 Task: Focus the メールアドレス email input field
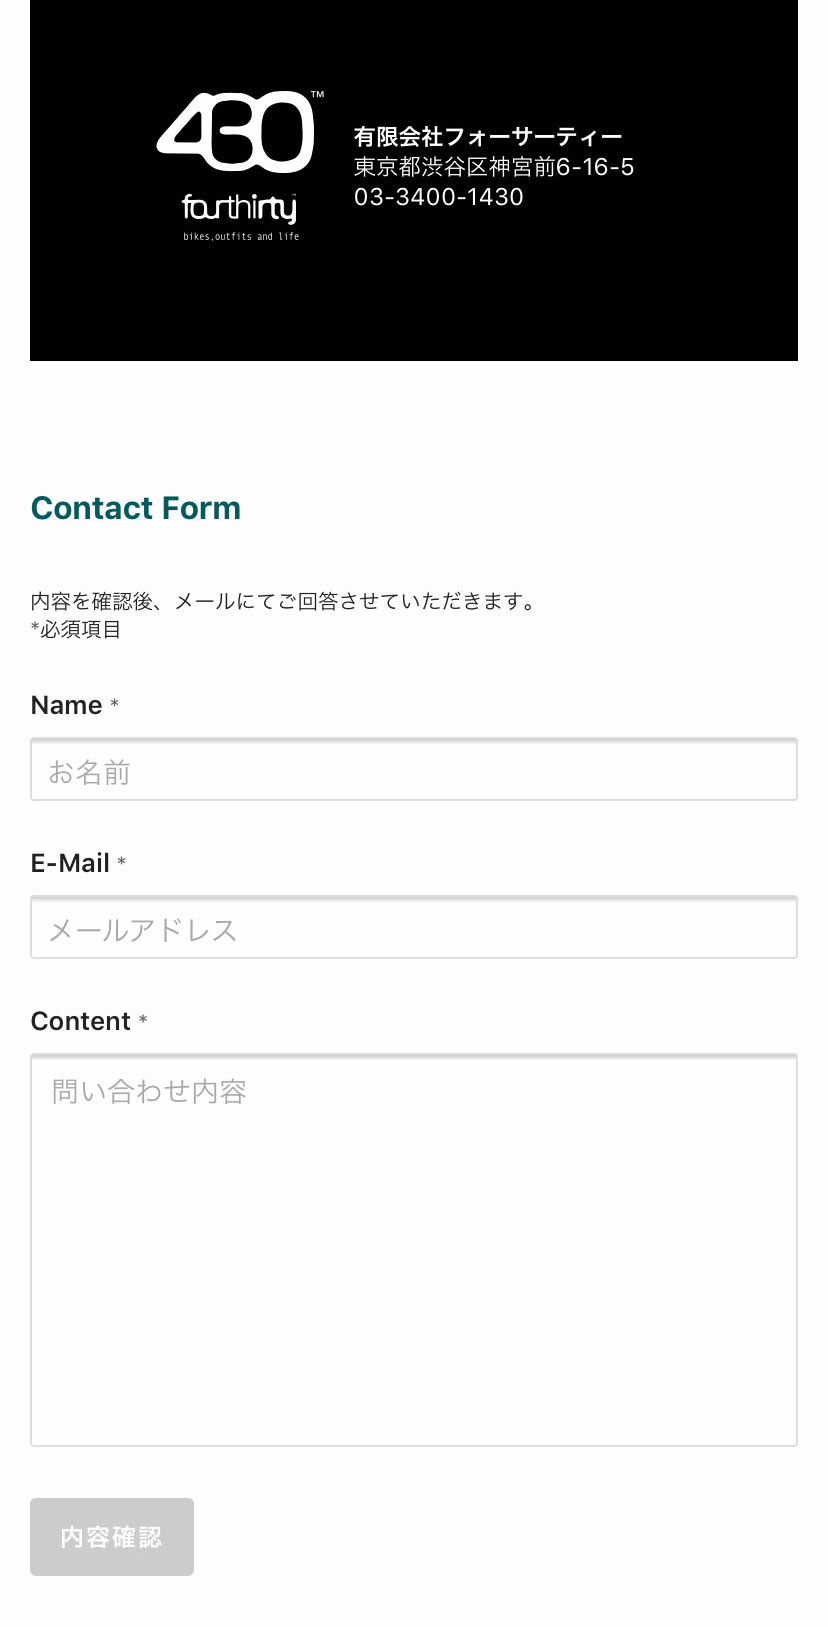414,927
